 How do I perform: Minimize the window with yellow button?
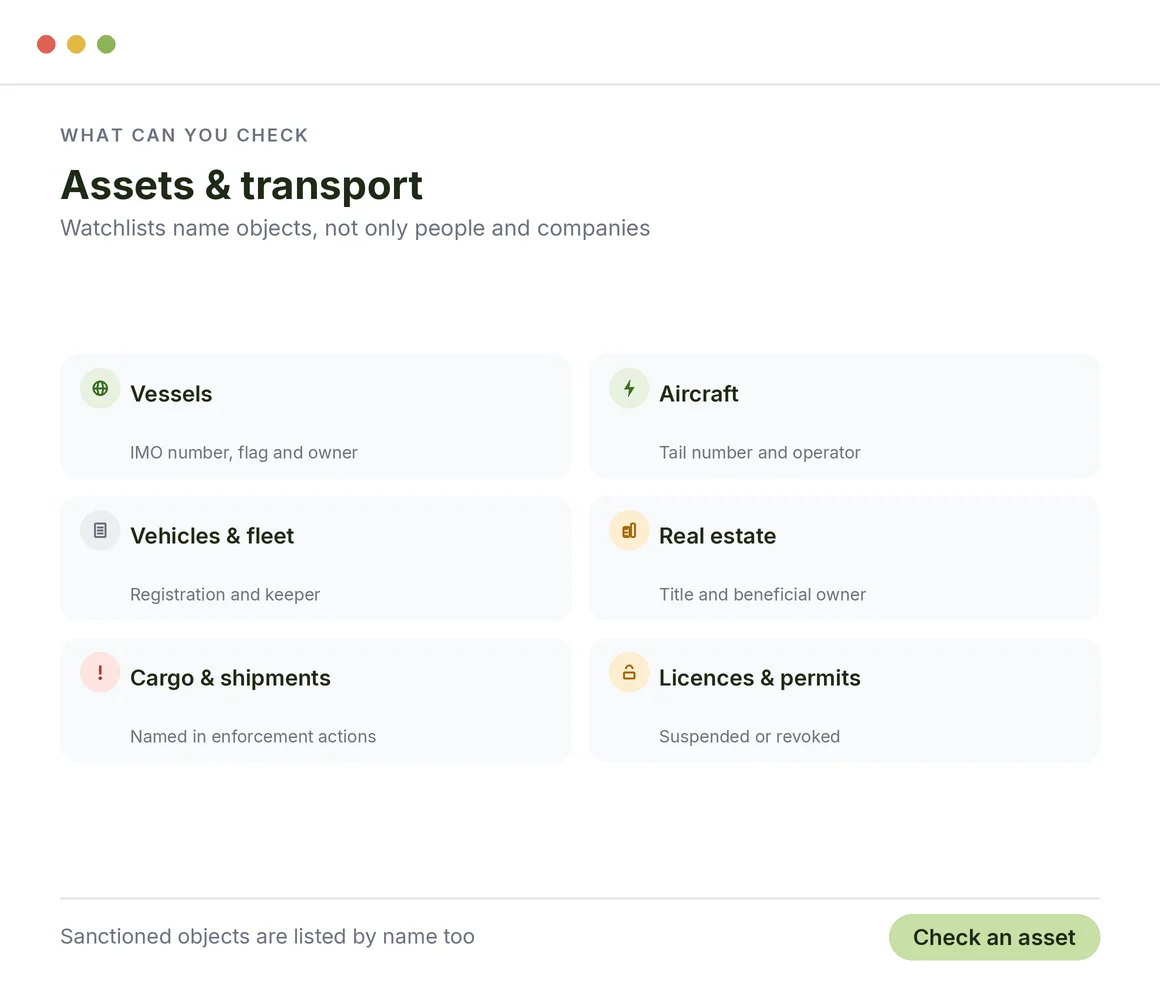[76, 44]
